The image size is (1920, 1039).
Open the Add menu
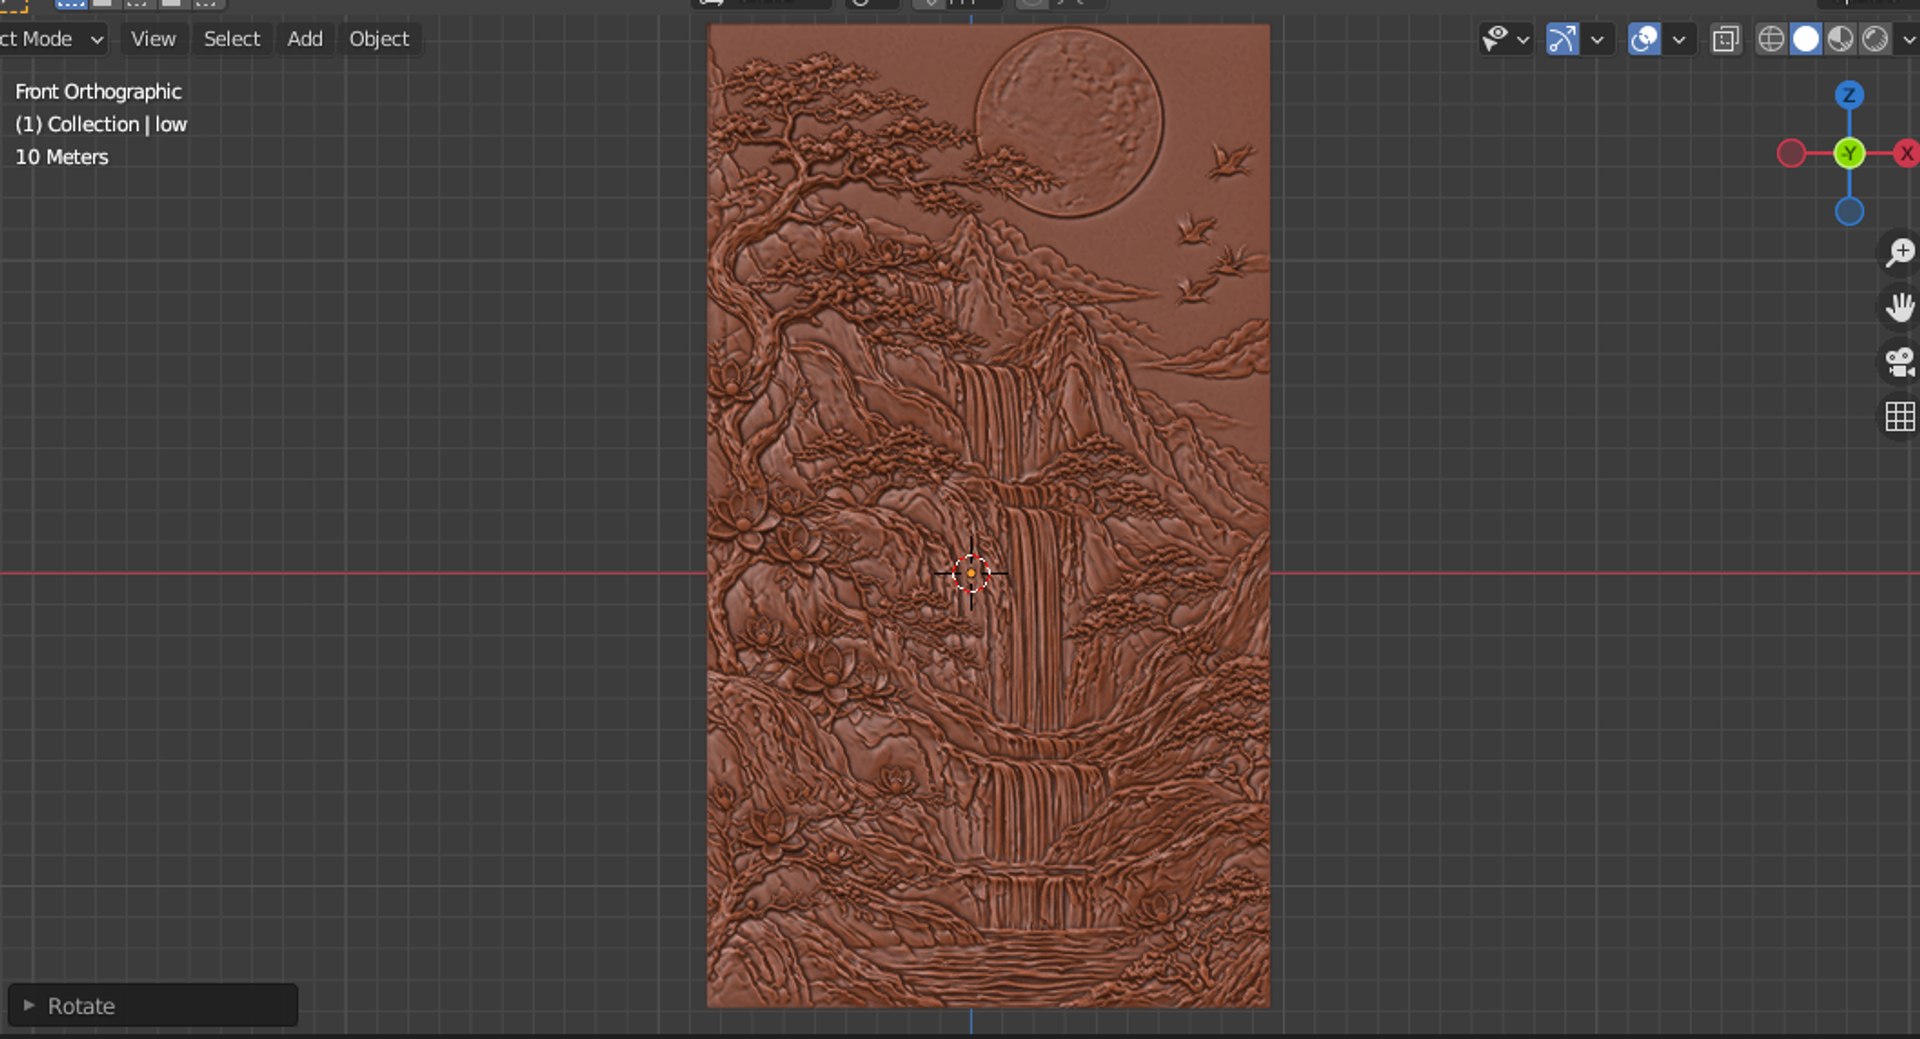[305, 39]
